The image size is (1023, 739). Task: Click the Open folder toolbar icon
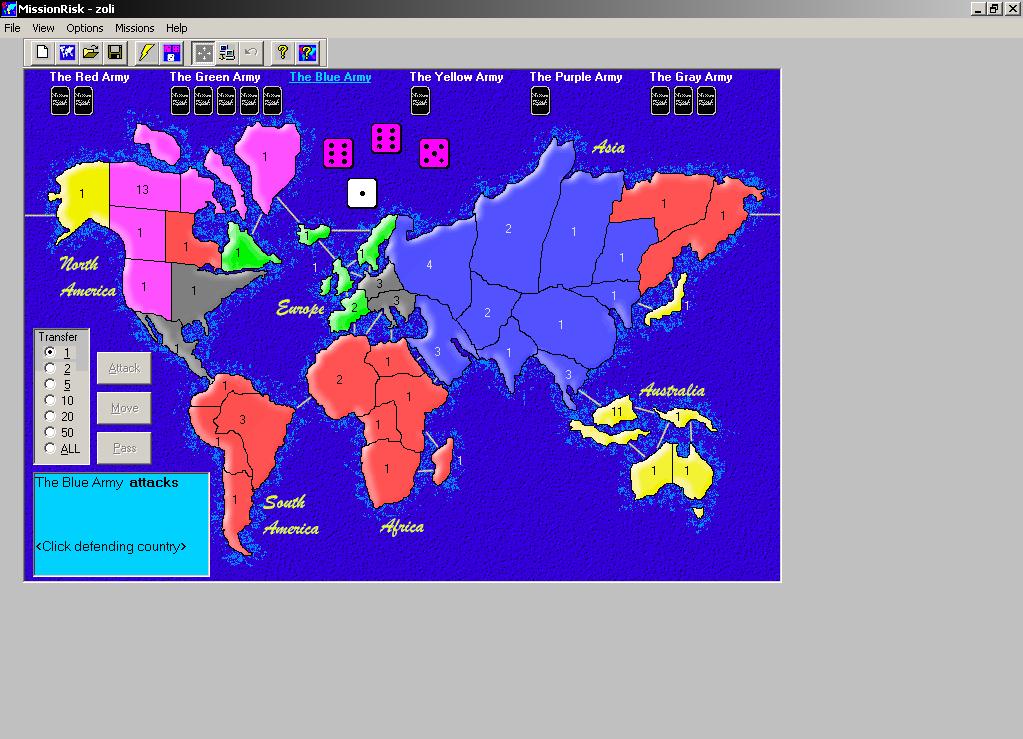91,52
